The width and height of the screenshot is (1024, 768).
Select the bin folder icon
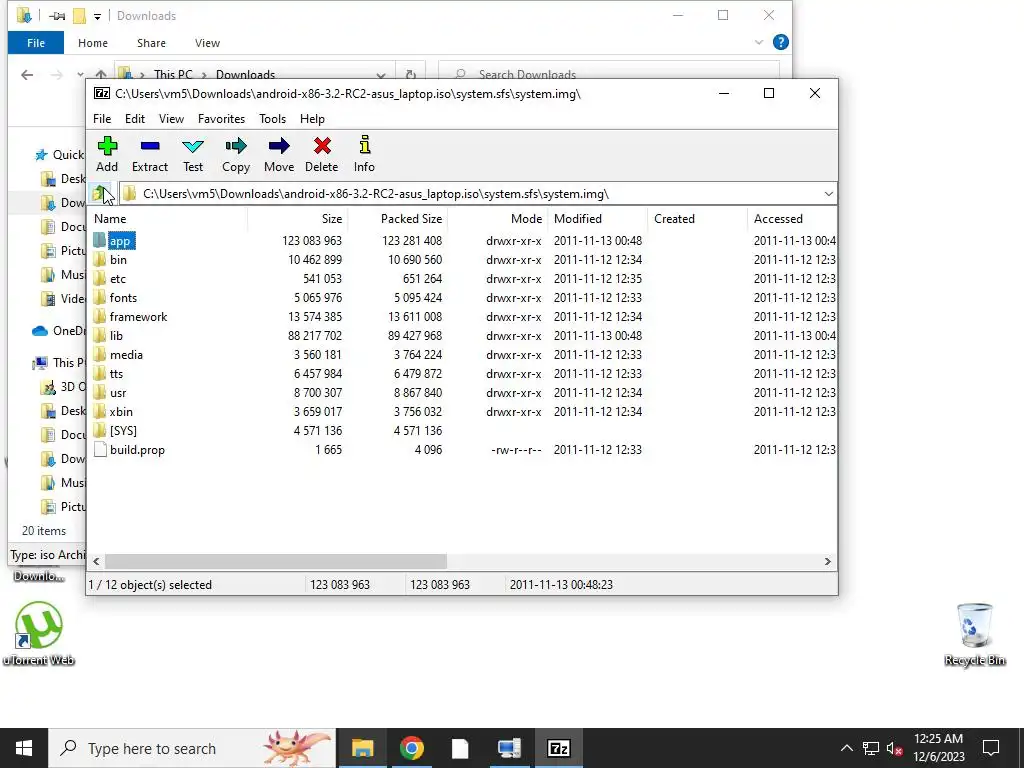99,259
